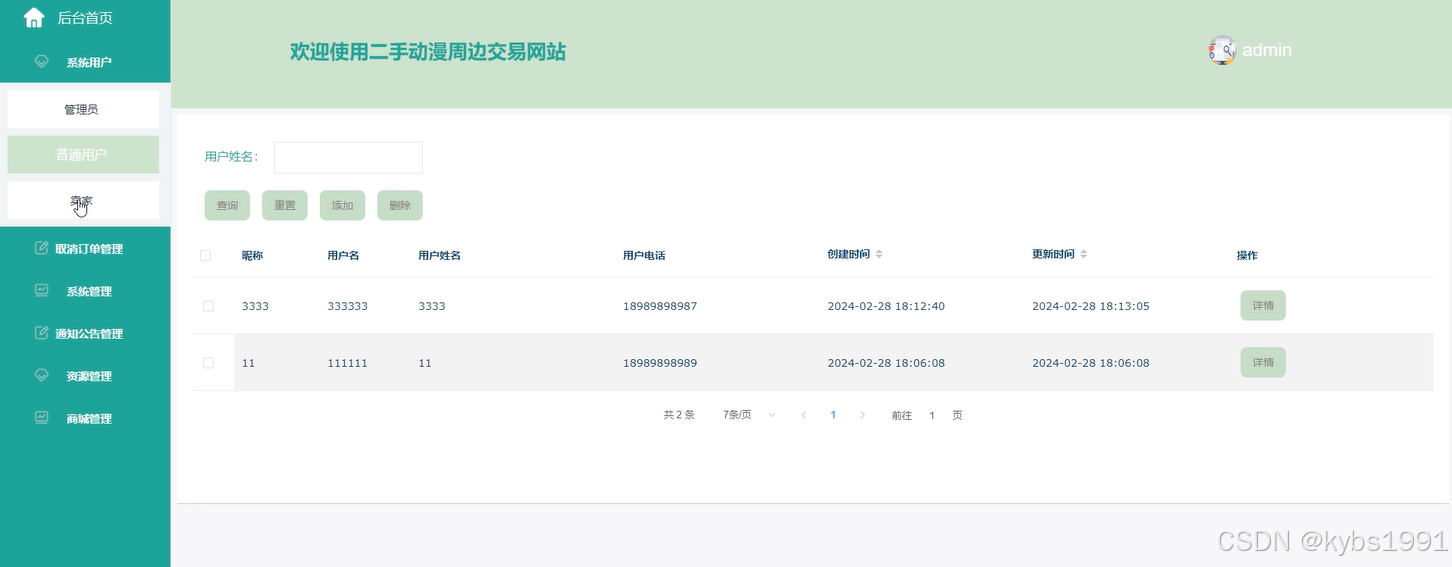The image size is (1452, 567).
Task: Click the username cell 111111
Action: point(347,363)
